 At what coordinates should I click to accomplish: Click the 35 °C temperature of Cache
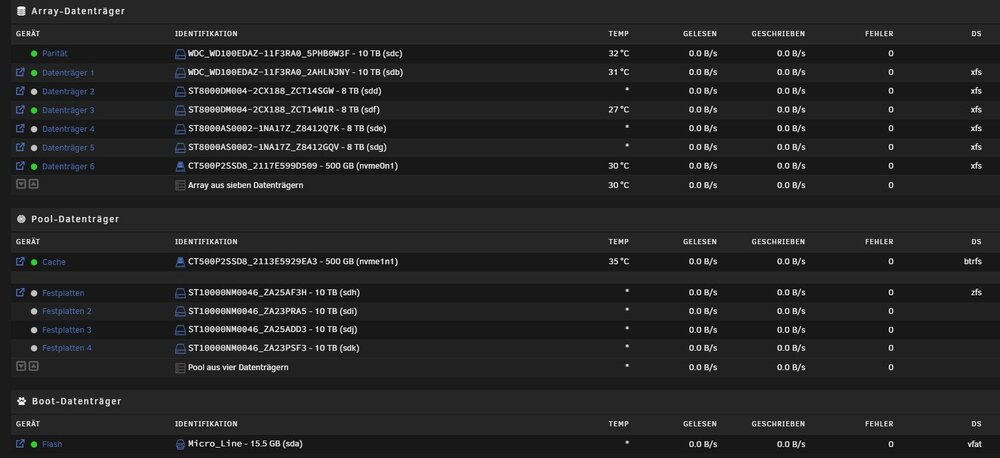pos(619,262)
